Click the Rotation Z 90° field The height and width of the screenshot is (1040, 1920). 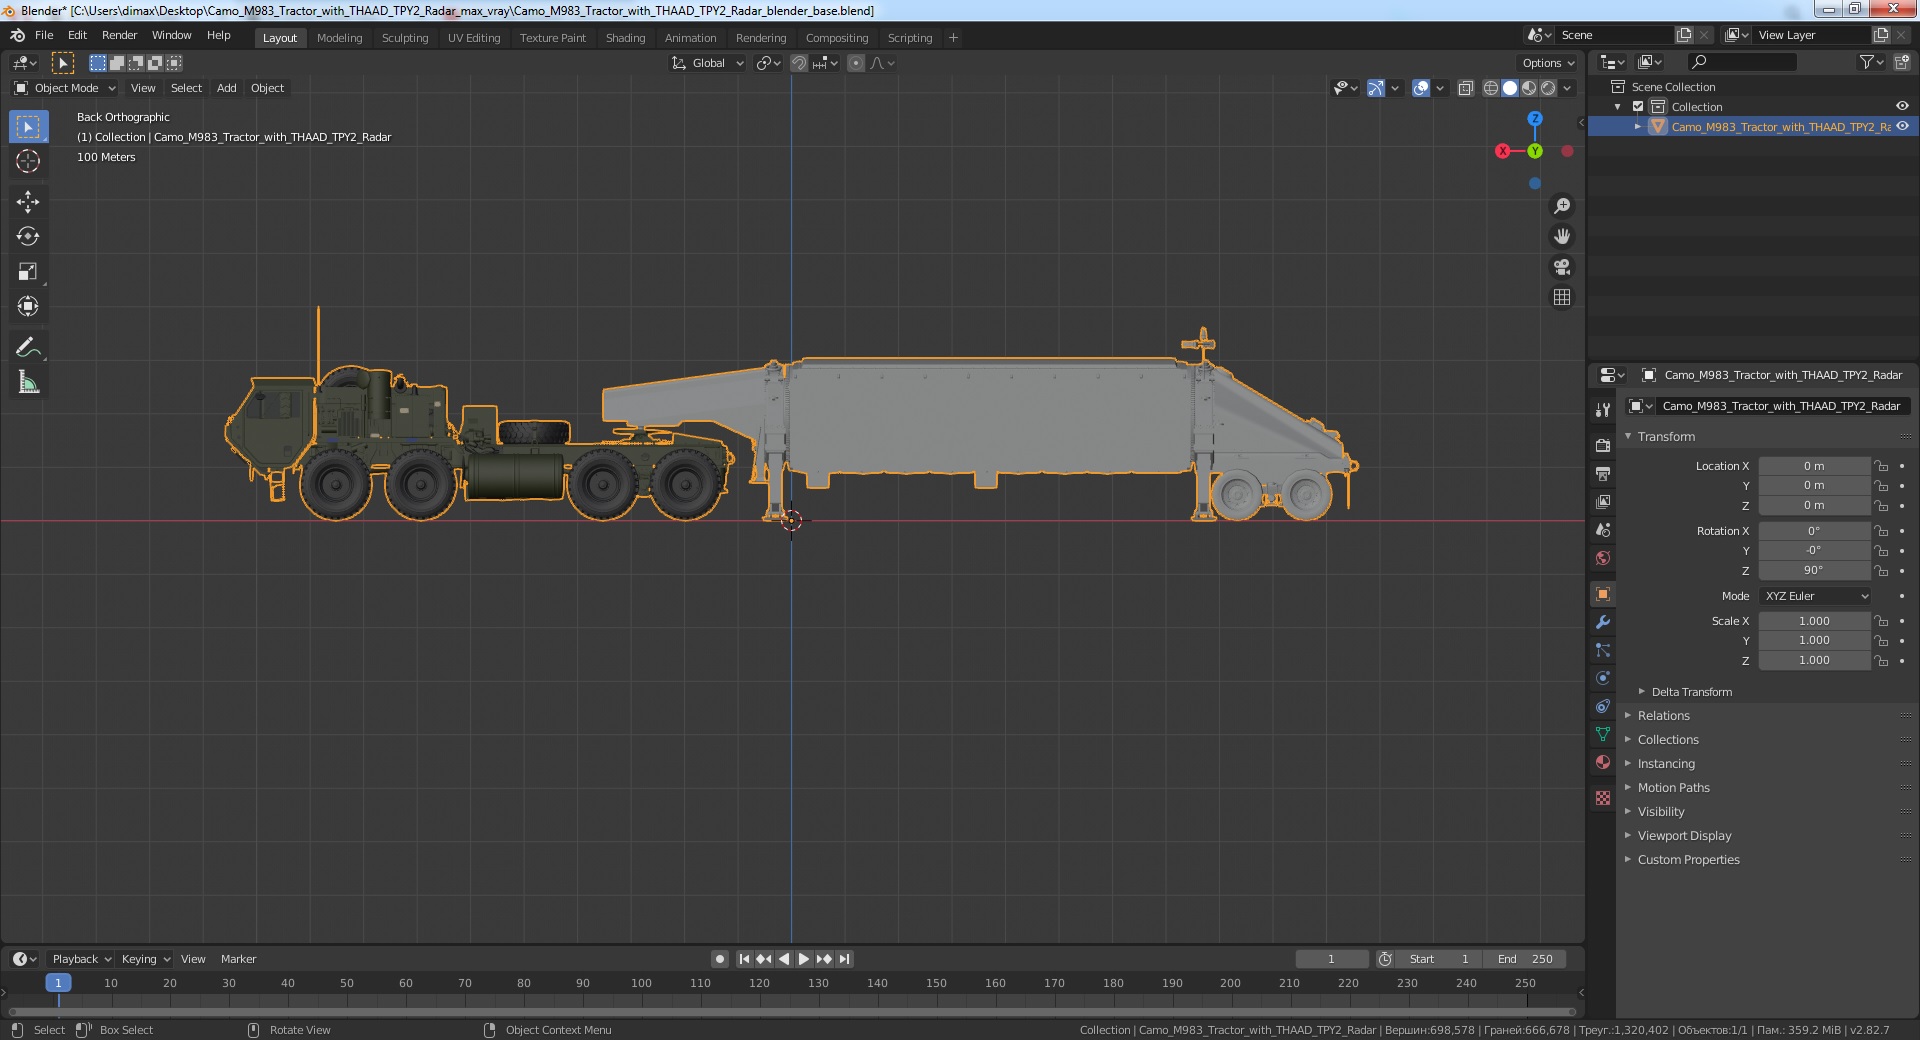[x=1814, y=571]
